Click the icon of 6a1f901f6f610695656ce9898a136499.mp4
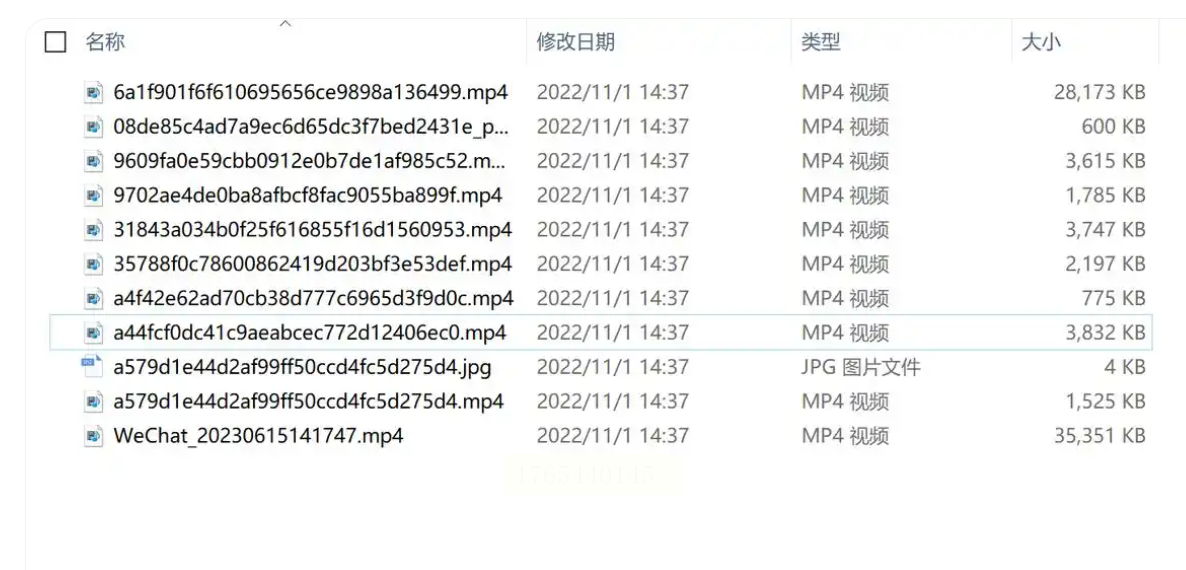Image resolution: width=1186 pixels, height=570 pixels. 93,92
